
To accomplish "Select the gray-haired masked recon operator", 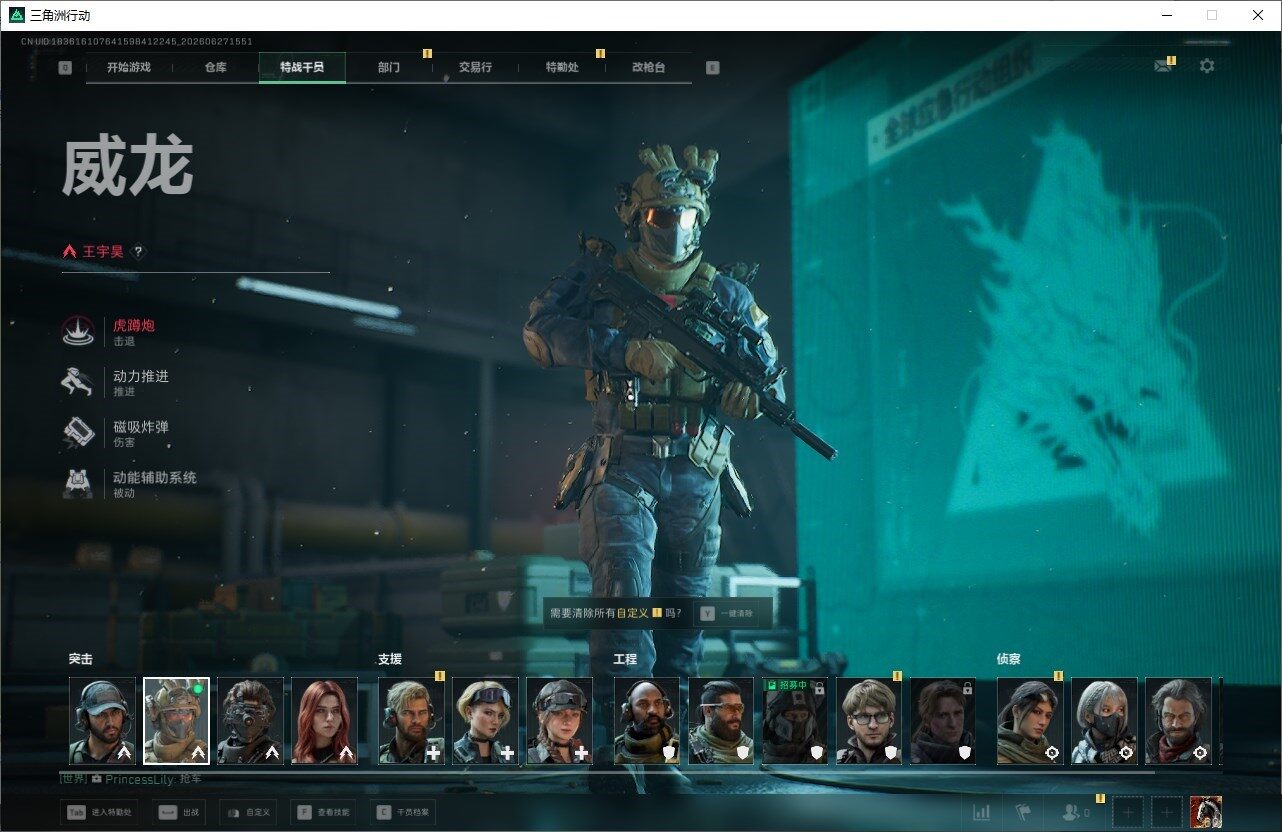I will (1103, 721).
